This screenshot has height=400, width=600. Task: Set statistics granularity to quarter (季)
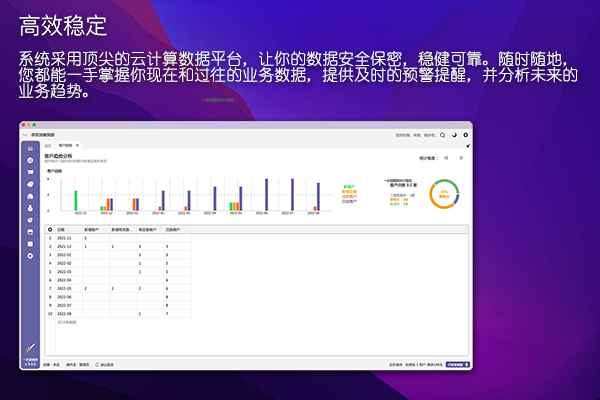(x=461, y=158)
